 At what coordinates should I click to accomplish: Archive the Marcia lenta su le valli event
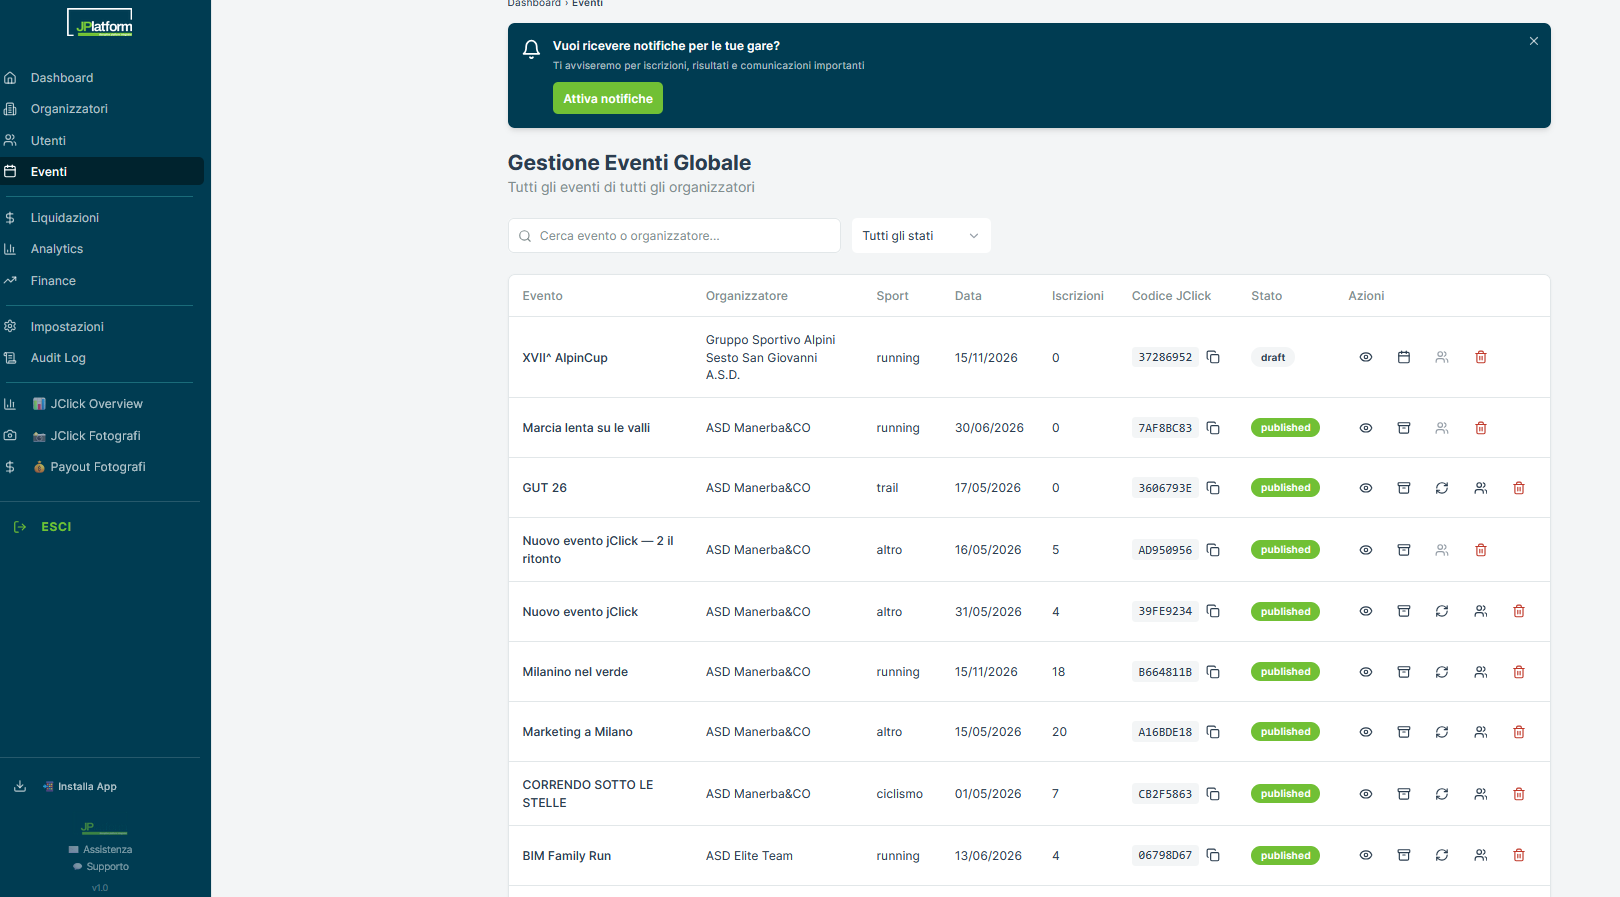coord(1404,428)
